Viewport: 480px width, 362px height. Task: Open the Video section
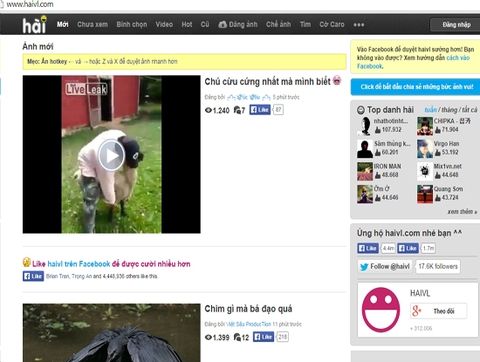[x=164, y=24]
